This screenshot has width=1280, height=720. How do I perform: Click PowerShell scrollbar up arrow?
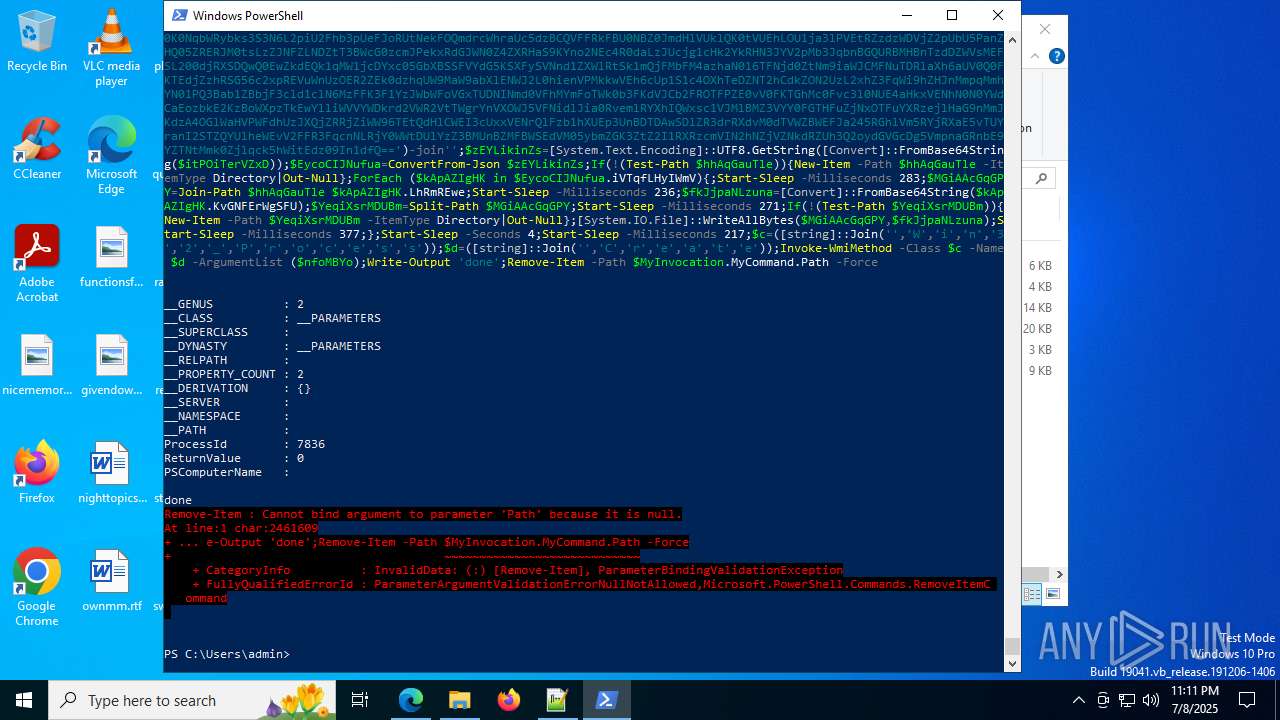point(1012,39)
